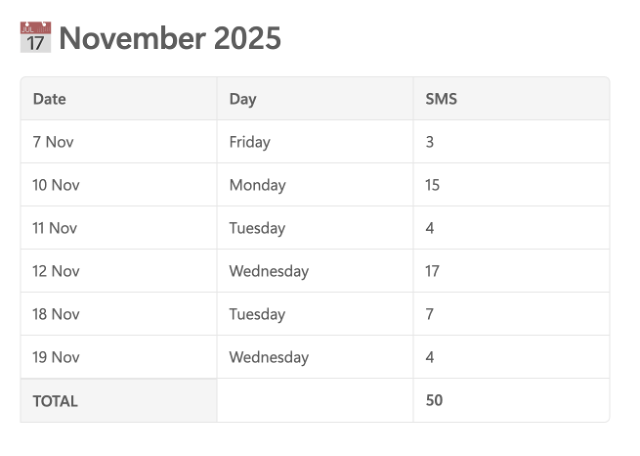Select the empty Day cell in TOTAL row

point(315,400)
